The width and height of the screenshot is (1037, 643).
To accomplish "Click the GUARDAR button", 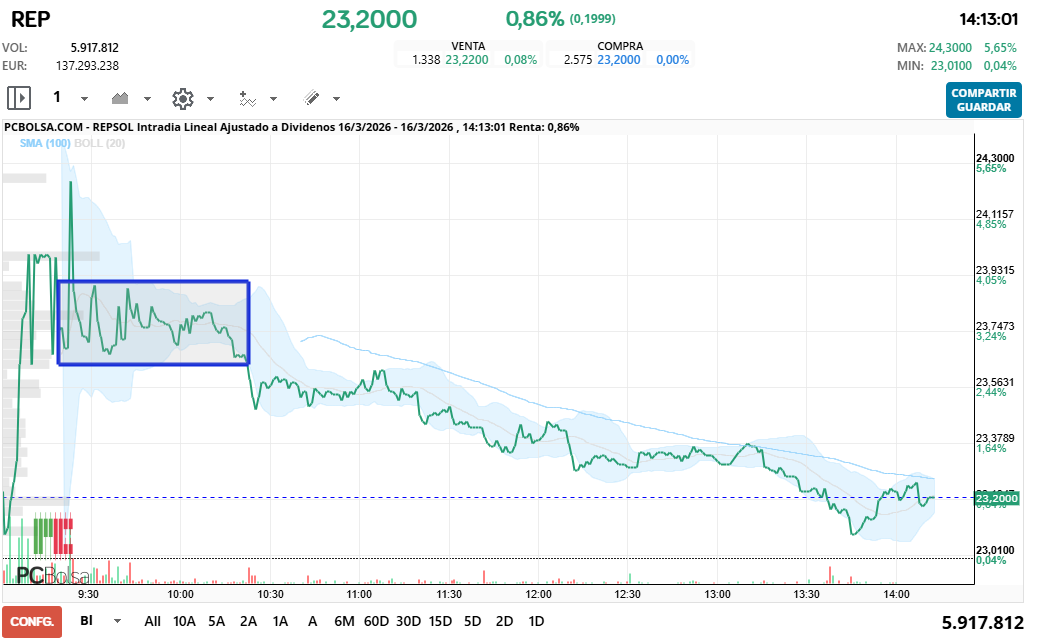I will tap(983, 106).
